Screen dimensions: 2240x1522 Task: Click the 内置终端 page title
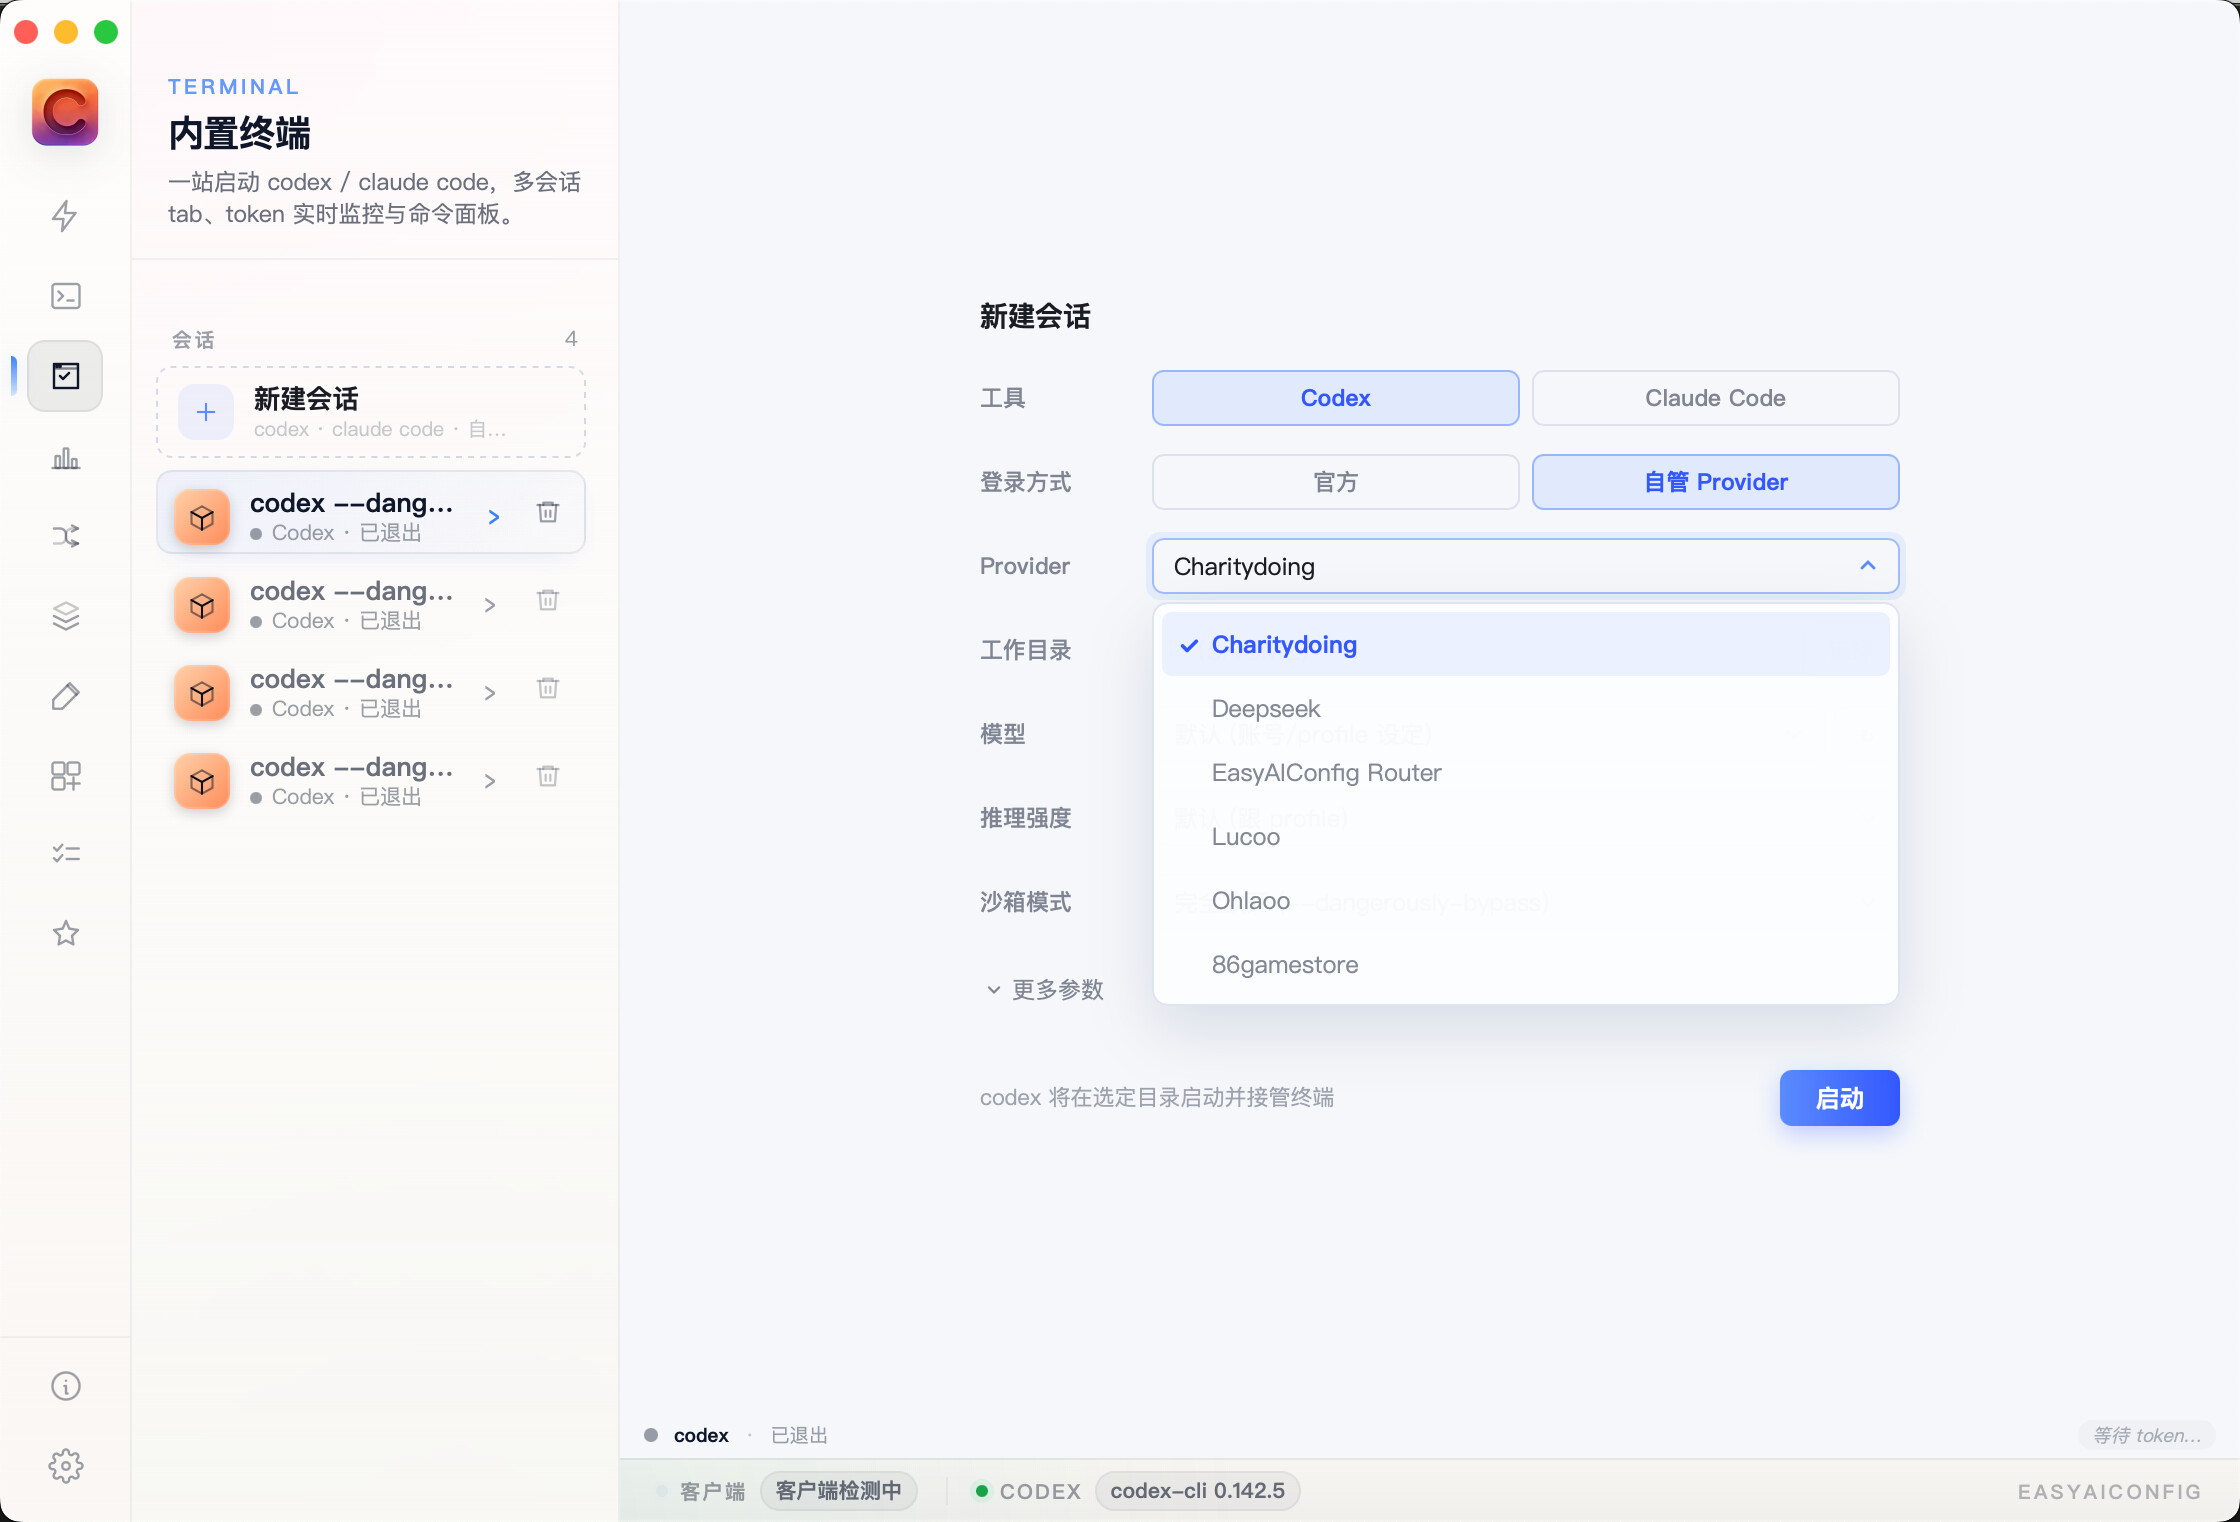click(240, 133)
